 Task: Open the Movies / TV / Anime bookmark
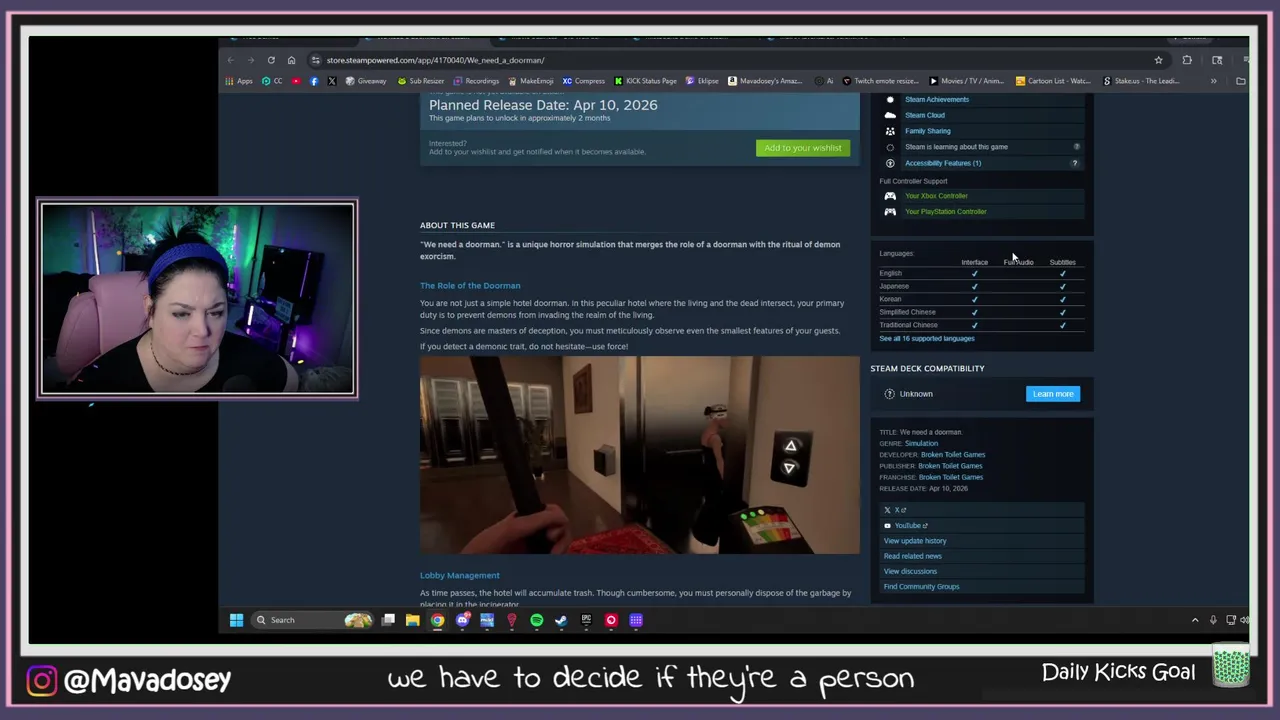coord(967,81)
